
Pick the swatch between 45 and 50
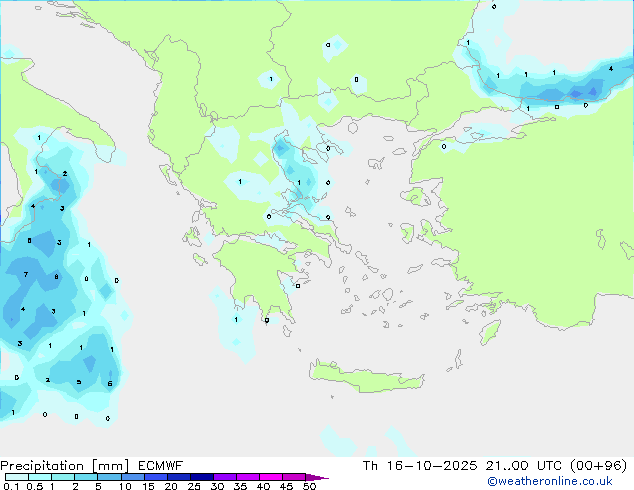click(294, 477)
